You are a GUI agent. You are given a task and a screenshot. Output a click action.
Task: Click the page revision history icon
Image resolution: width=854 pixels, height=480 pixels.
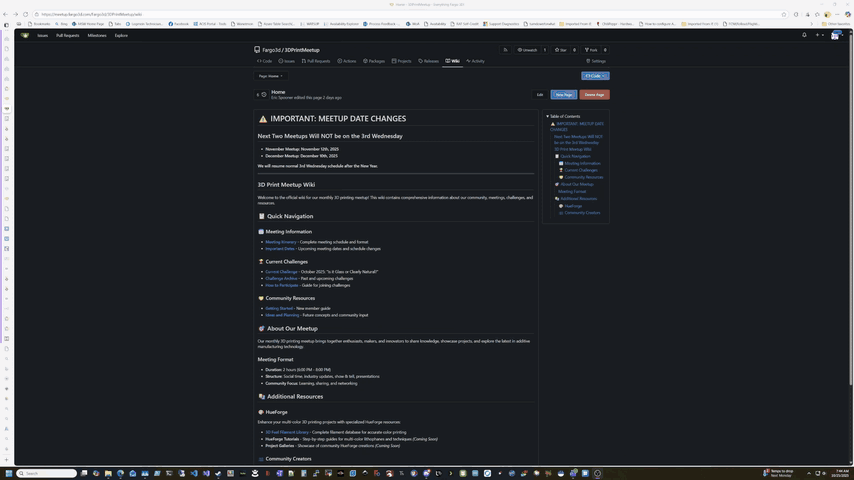tap(263, 95)
